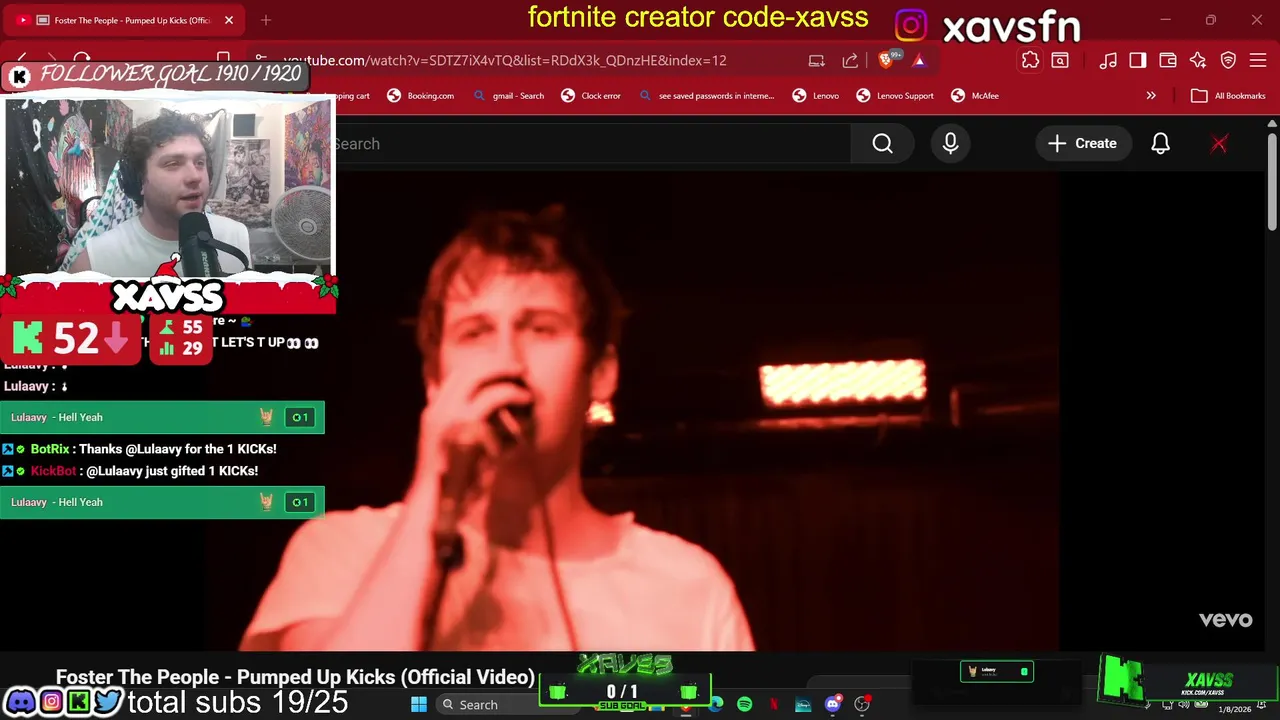The width and height of the screenshot is (1280, 720).
Task: Open the search tabs toolbar icon
Action: (x=1060, y=60)
